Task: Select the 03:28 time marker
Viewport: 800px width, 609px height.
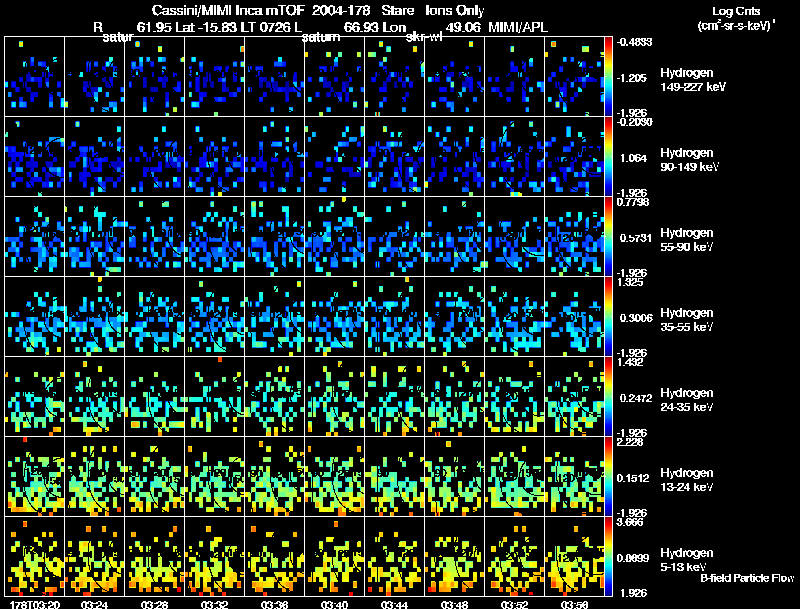Action: tap(154, 604)
